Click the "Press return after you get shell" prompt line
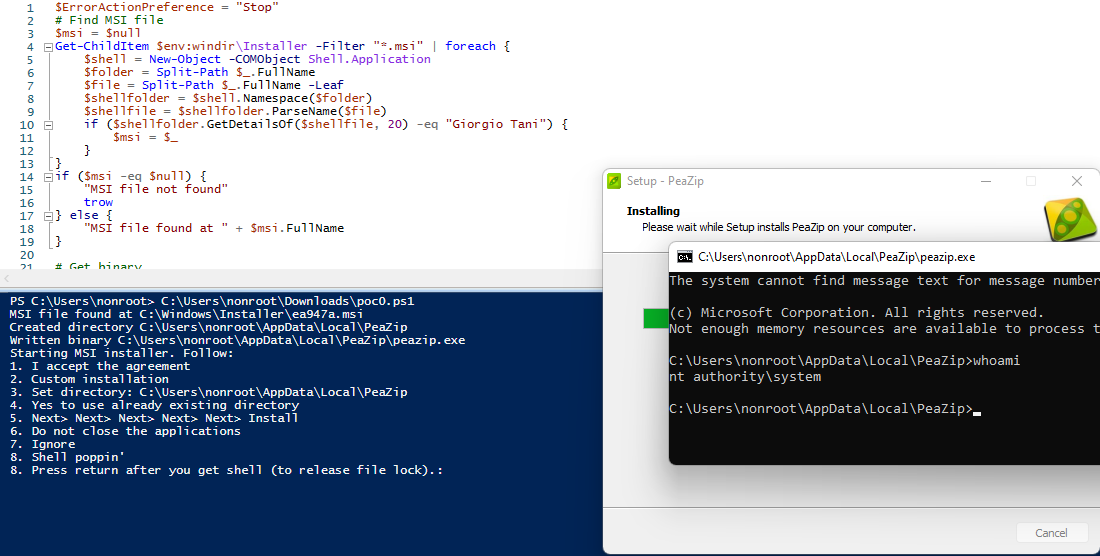 pos(227,470)
